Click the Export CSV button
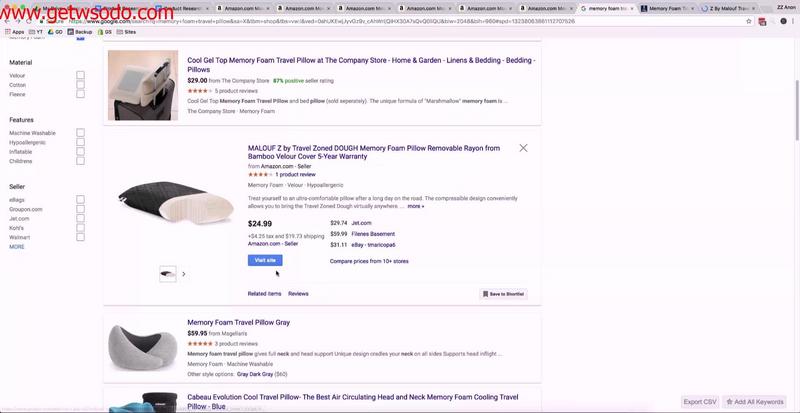Viewport: 800px width, 413px height. pyautogui.click(x=700, y=402)
